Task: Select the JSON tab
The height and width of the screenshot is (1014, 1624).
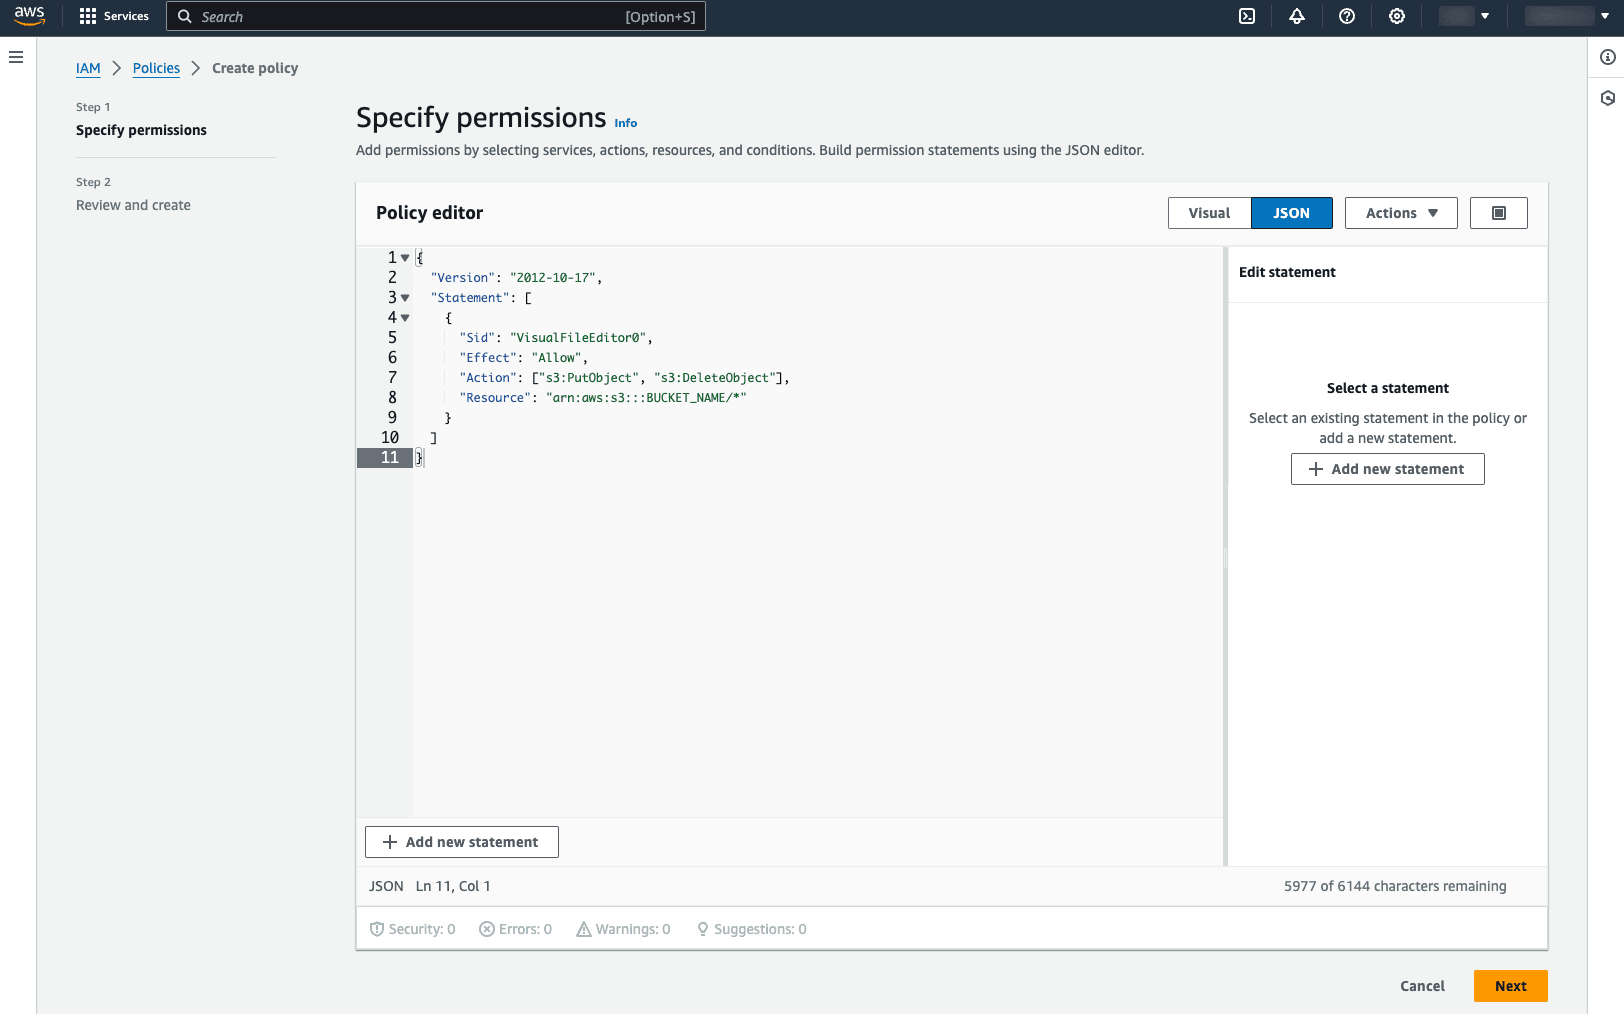Action: pos(1291,212)
